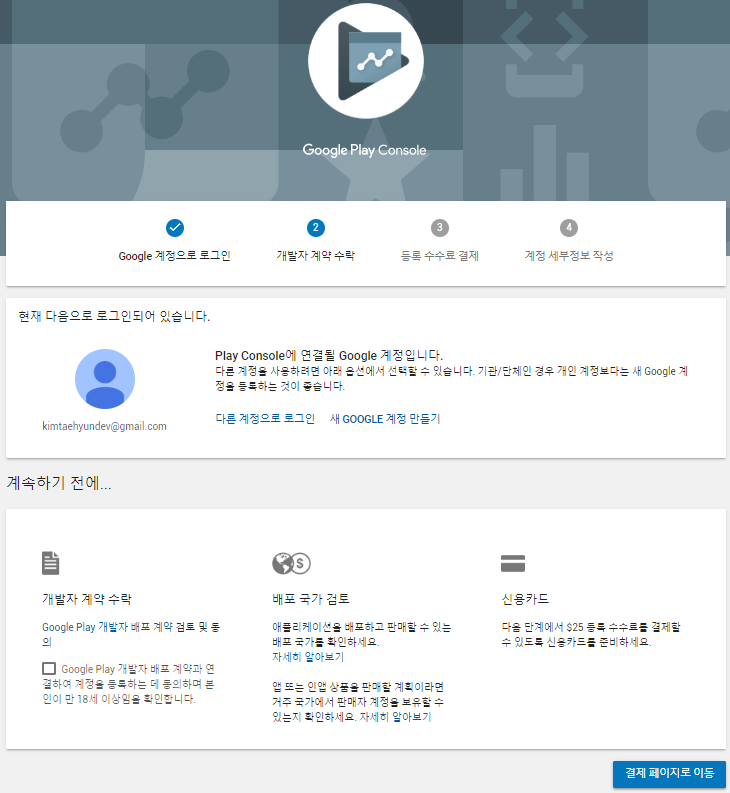Click the '배포 국가 검토' heading
Screen dimensions: 730x793
[x=311, y=599]
